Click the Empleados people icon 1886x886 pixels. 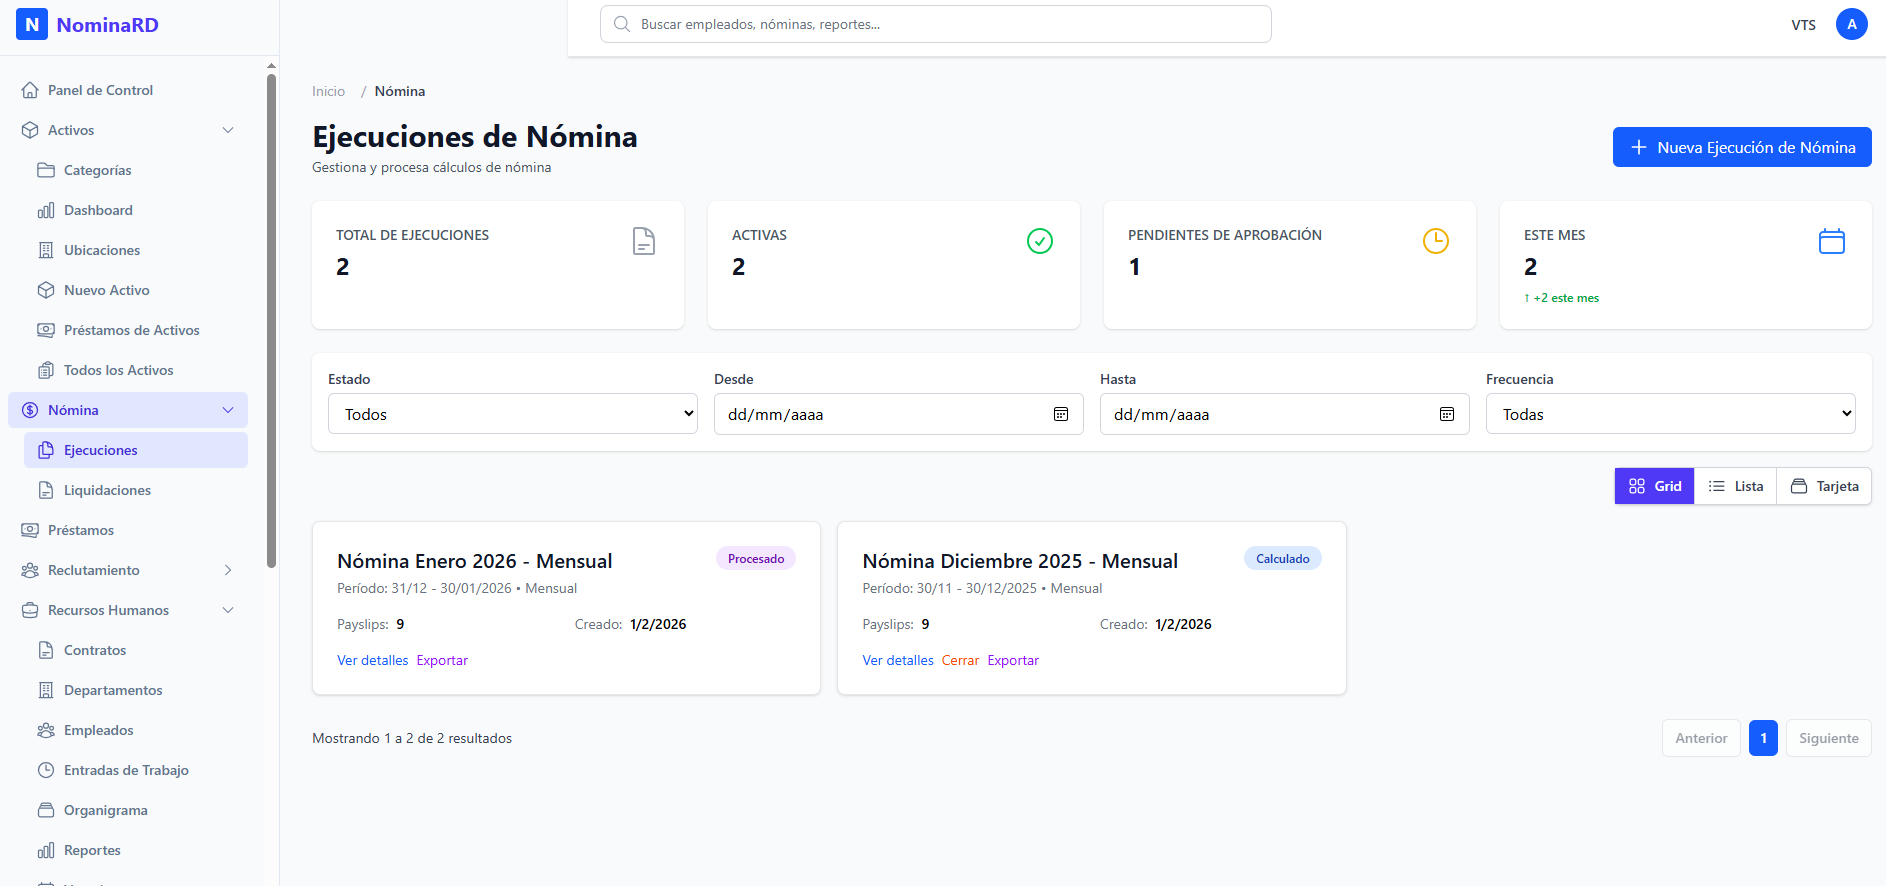tap(46, 730)
